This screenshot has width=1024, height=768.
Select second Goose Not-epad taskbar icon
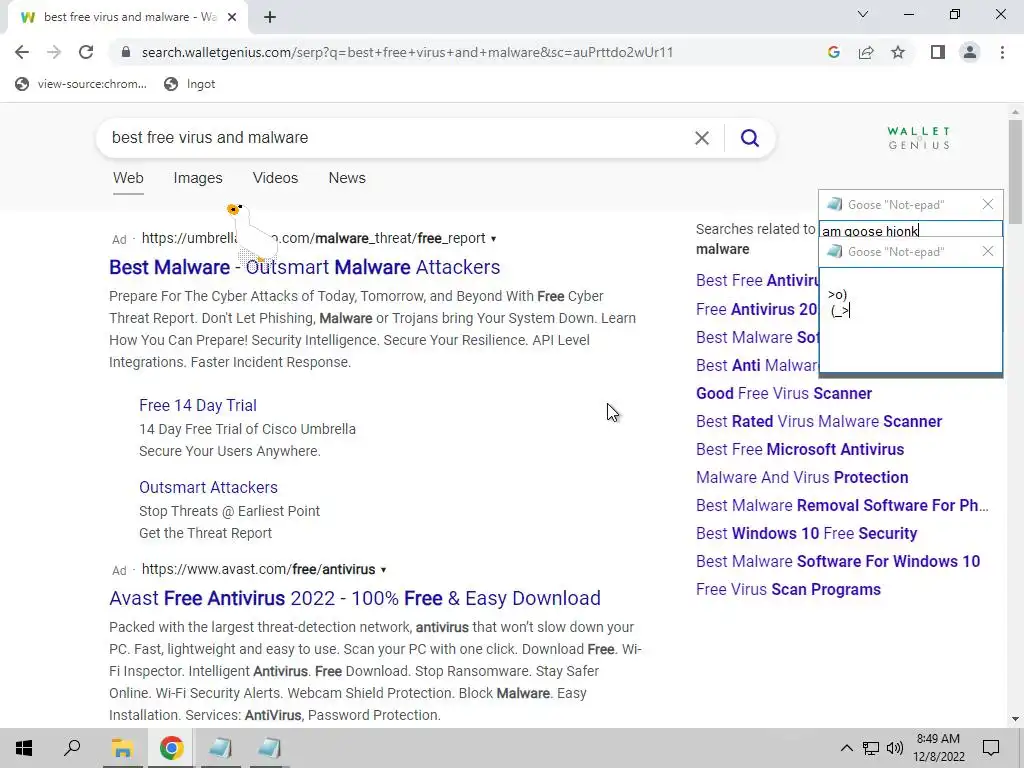point(268,748)
